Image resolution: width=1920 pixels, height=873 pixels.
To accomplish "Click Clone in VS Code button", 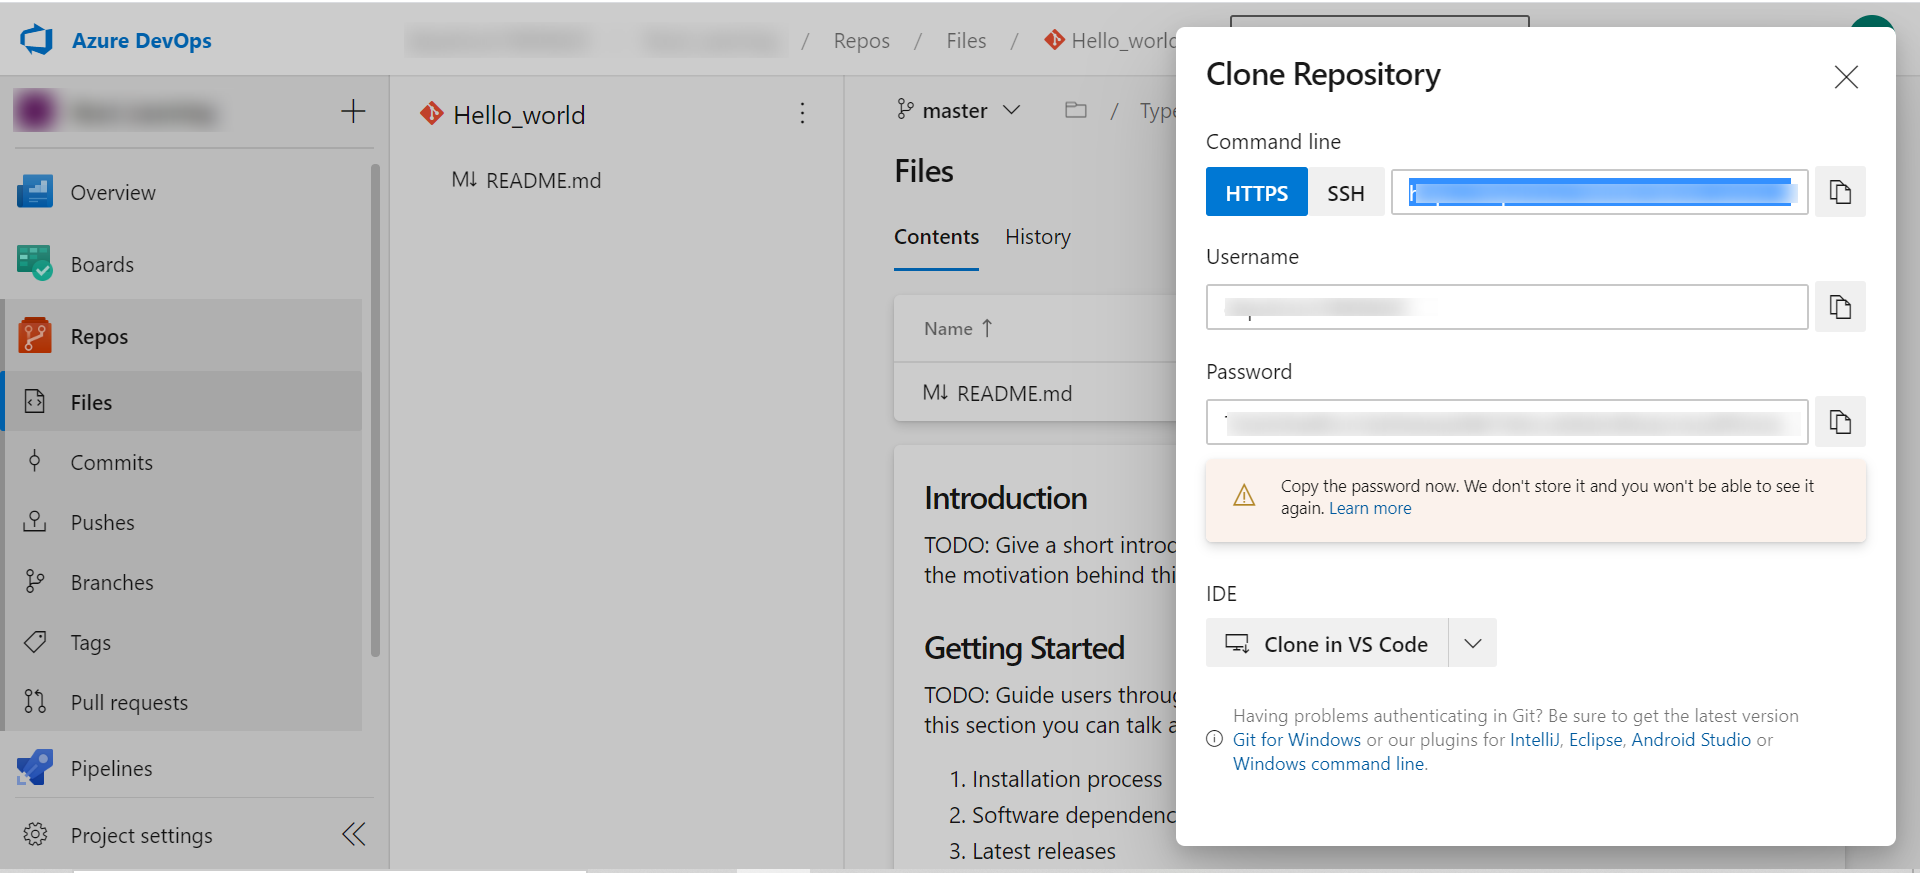I will click(x=1327, y=643).
